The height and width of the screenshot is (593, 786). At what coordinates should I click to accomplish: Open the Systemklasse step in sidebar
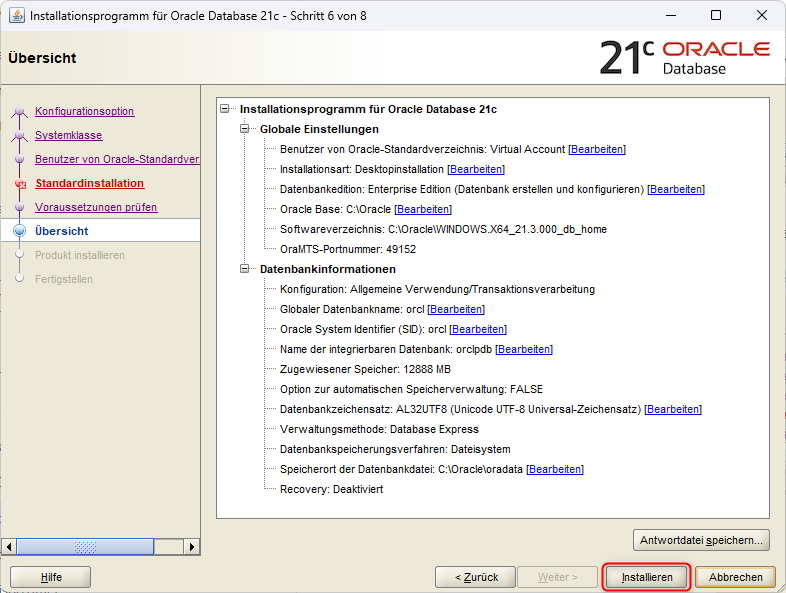(x=69, y=135)
